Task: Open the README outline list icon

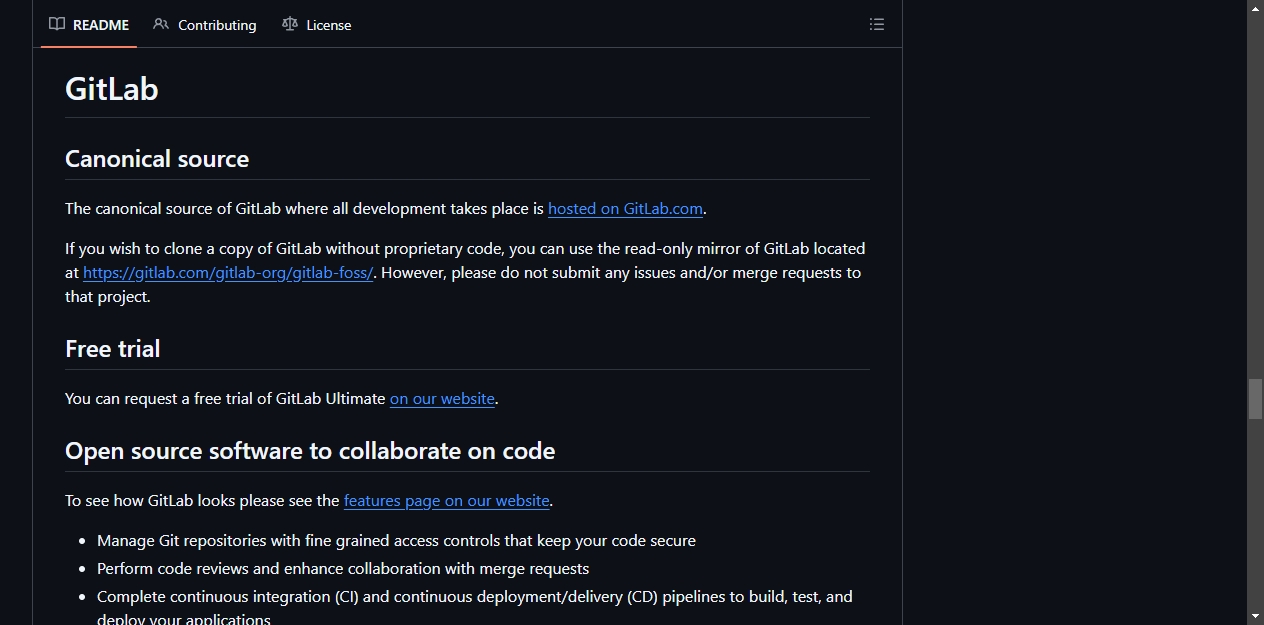Action: click(x=877, y=24)
